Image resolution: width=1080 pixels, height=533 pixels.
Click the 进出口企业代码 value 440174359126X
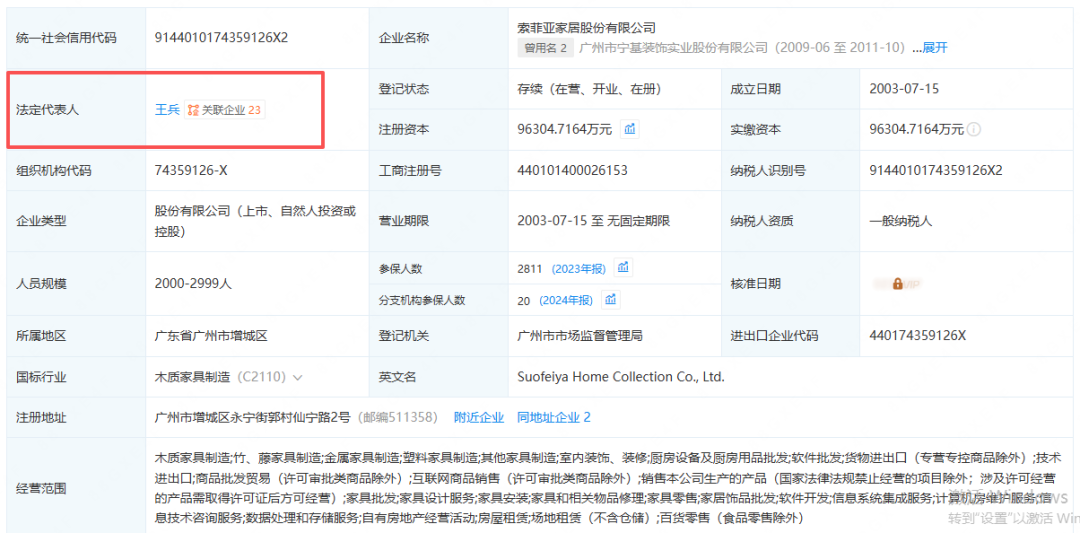(x=918, y=336)
